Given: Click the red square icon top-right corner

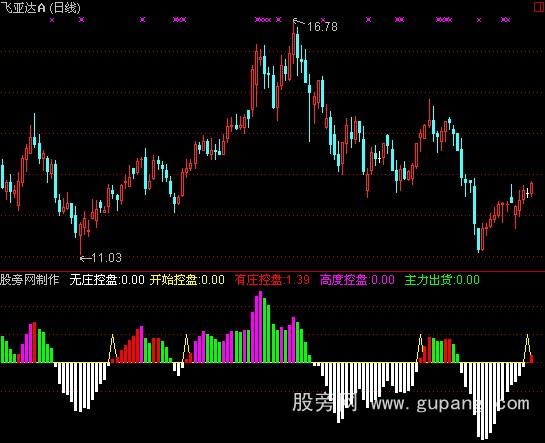Looking at the screenshot, I should pyautogui.click(x=539, y=7).
